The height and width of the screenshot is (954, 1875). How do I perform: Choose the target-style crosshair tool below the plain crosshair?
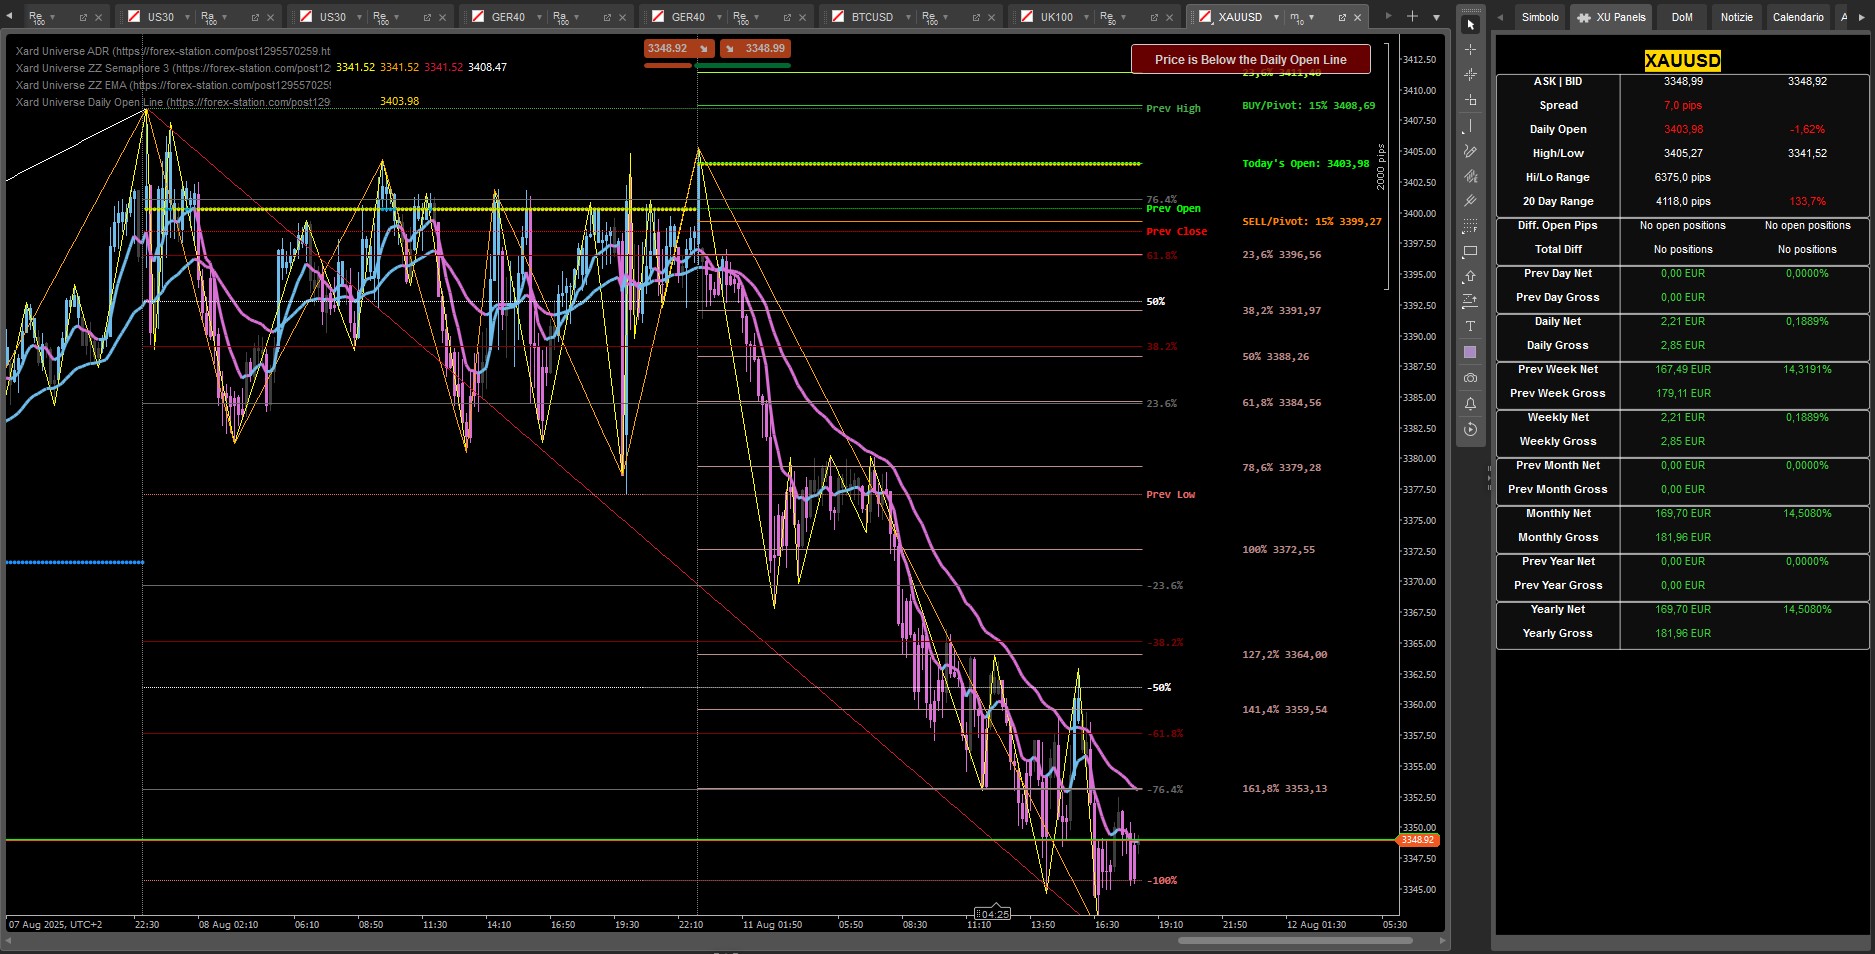coord(1470,75)
